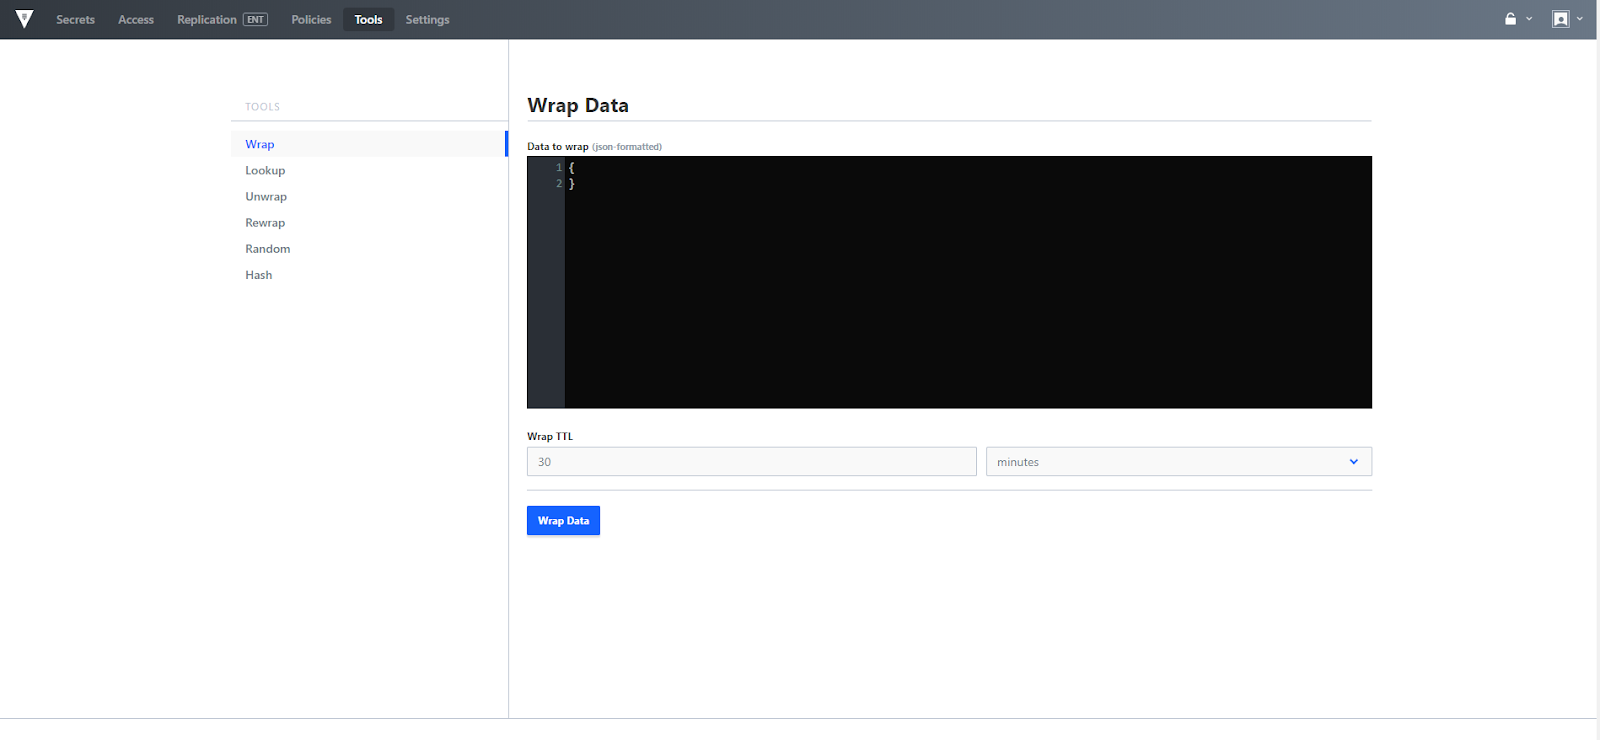Select the Hash tool

pos(259,275)
